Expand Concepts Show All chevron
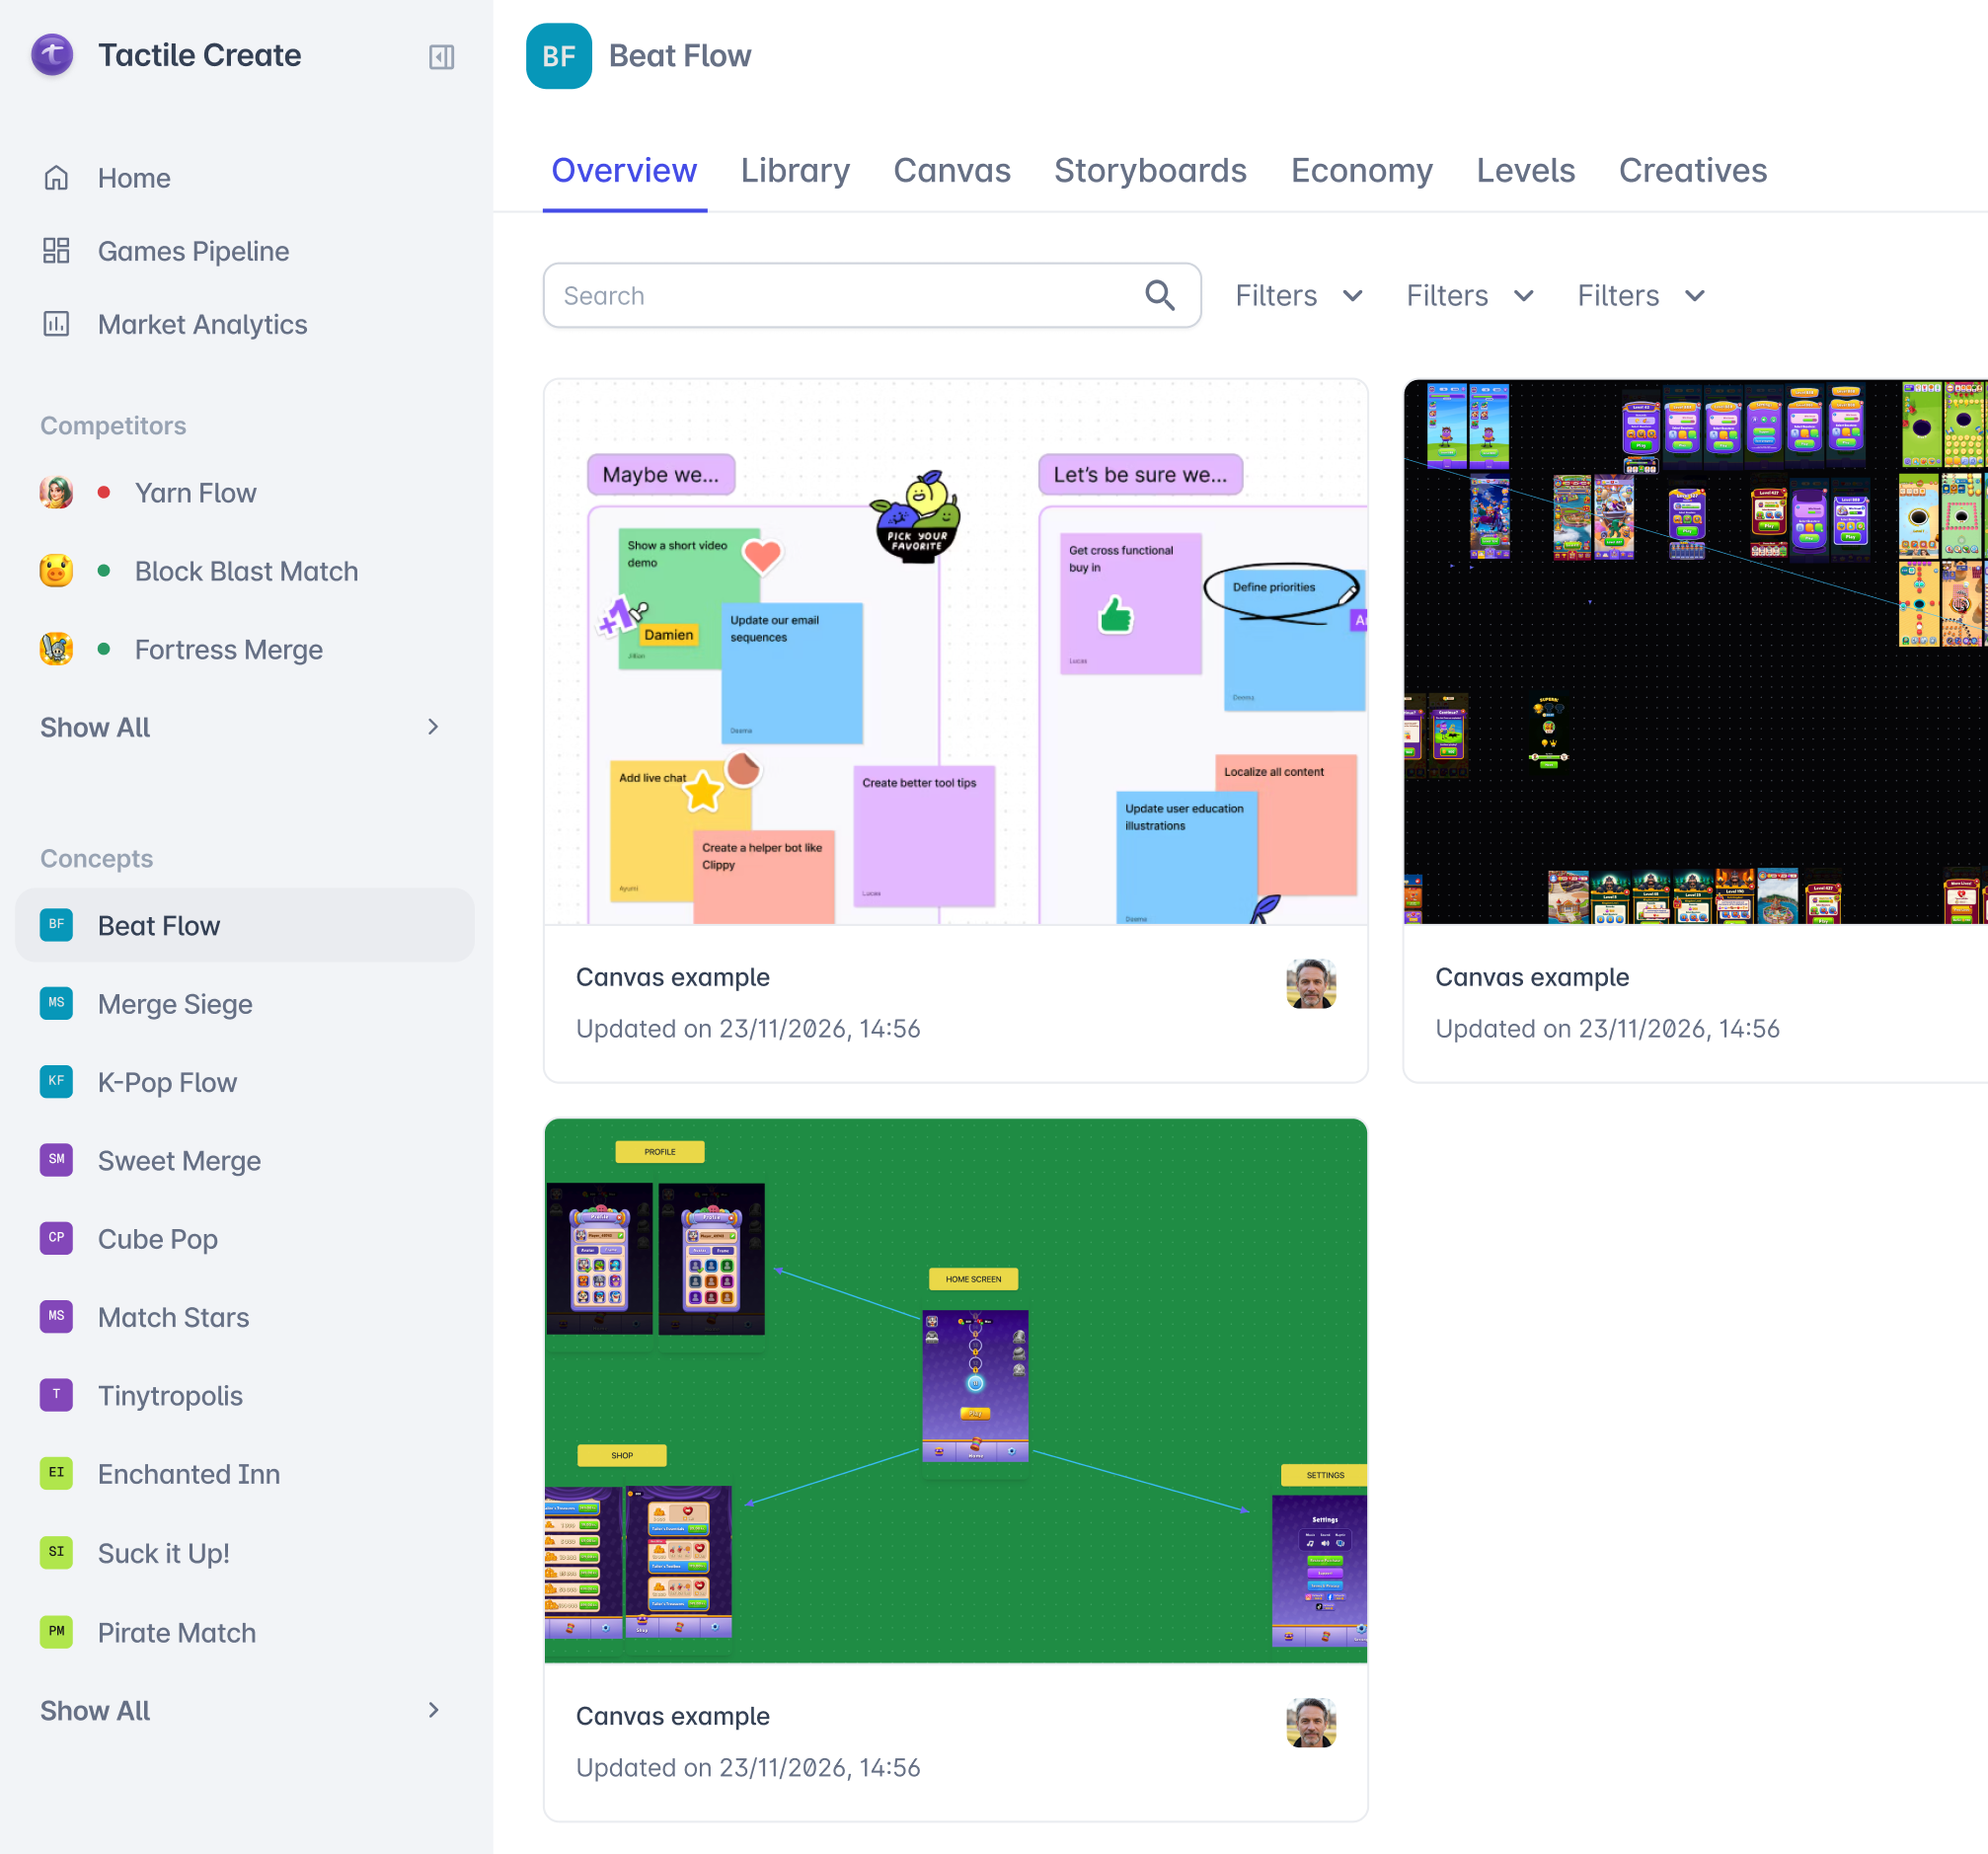This screenshot has width=1988, height=1854. 433,1710
